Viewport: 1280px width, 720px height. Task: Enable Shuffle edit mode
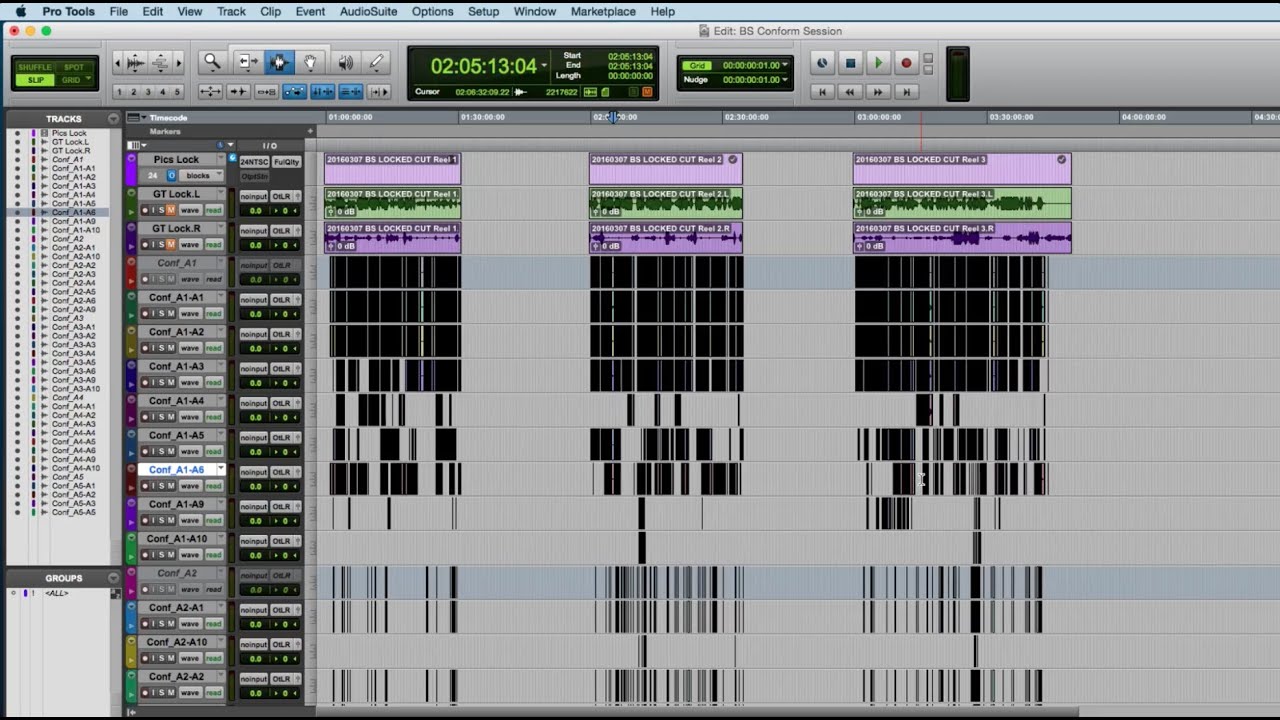tap(36, 67)
